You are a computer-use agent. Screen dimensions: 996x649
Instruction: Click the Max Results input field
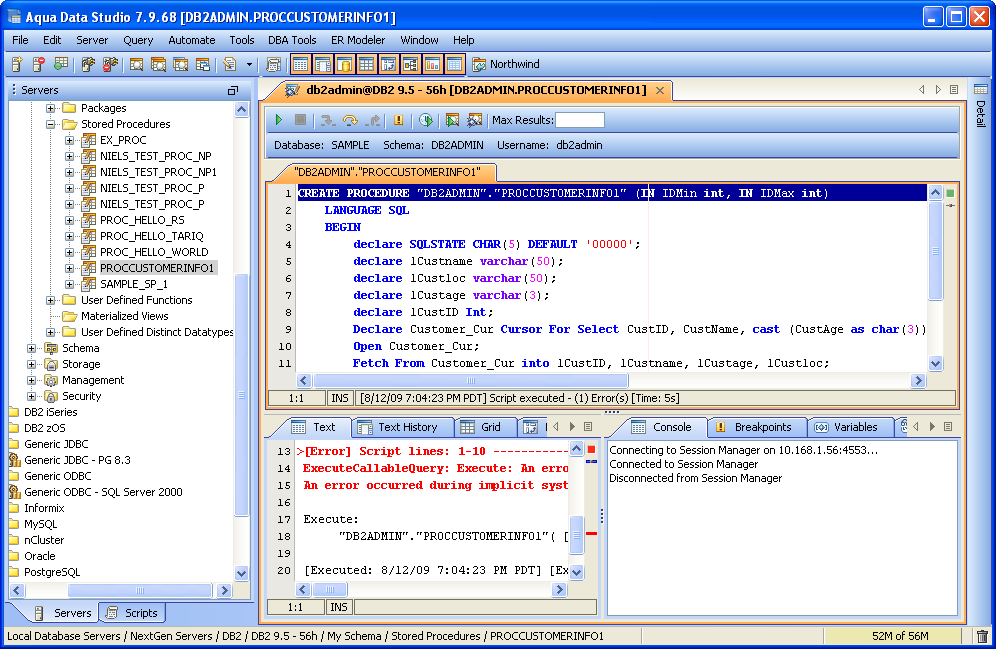579,120
